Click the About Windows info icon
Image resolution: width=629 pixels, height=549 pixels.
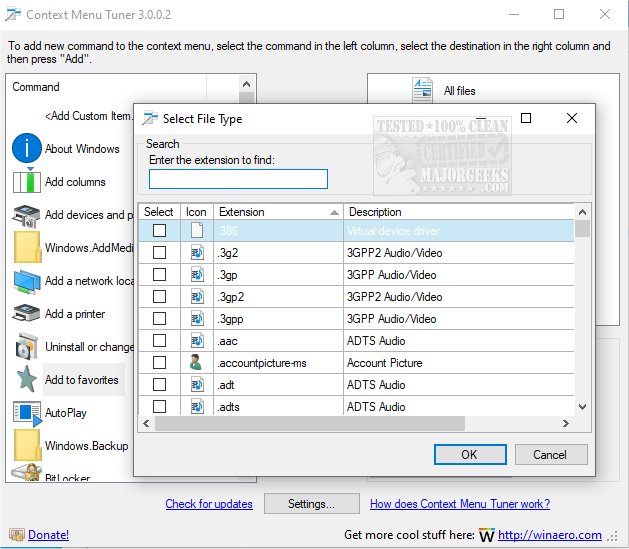point(26,149)
